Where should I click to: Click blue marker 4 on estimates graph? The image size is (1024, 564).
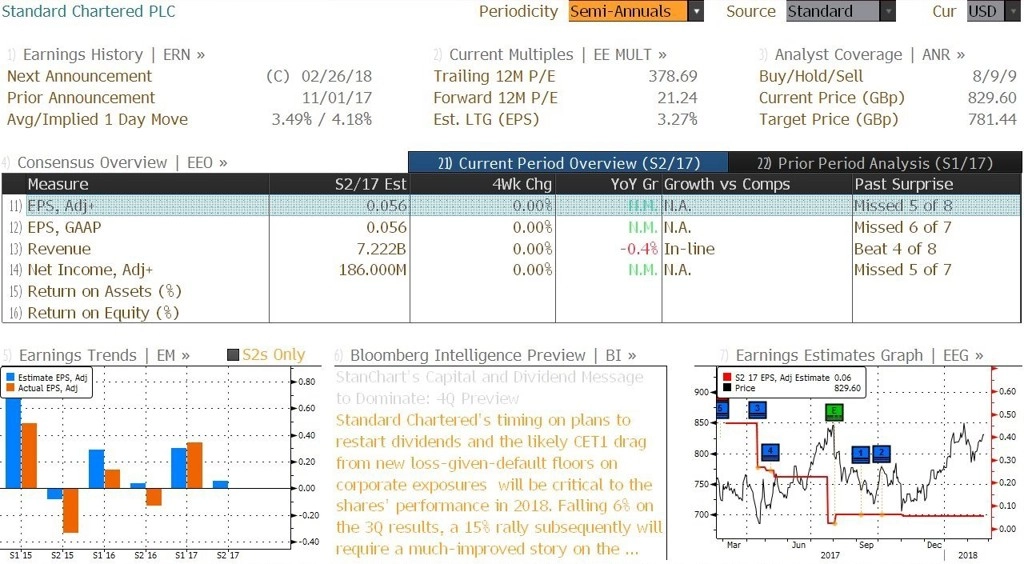770,451
